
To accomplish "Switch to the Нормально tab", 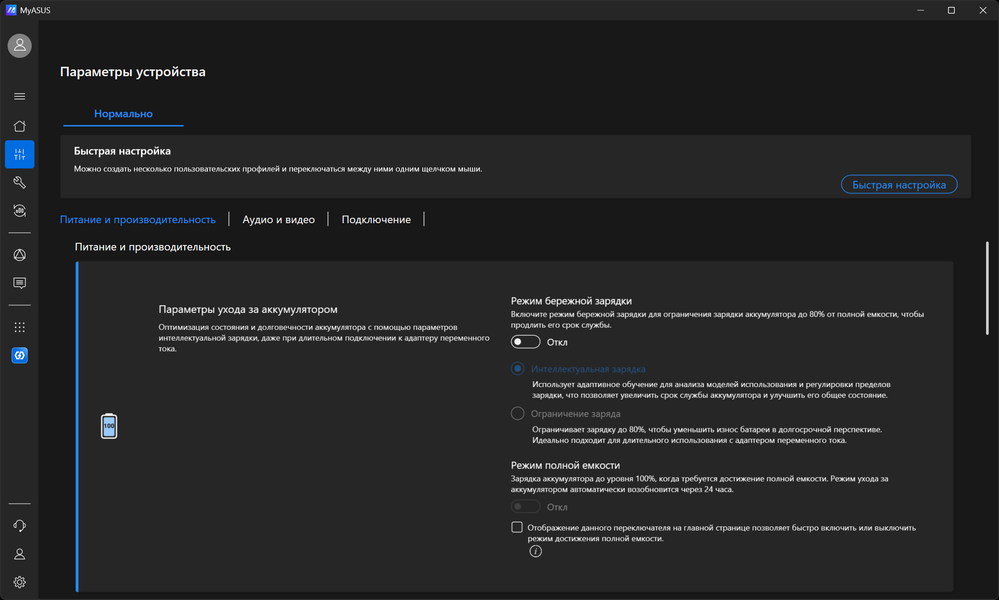I will coord(124,113).
